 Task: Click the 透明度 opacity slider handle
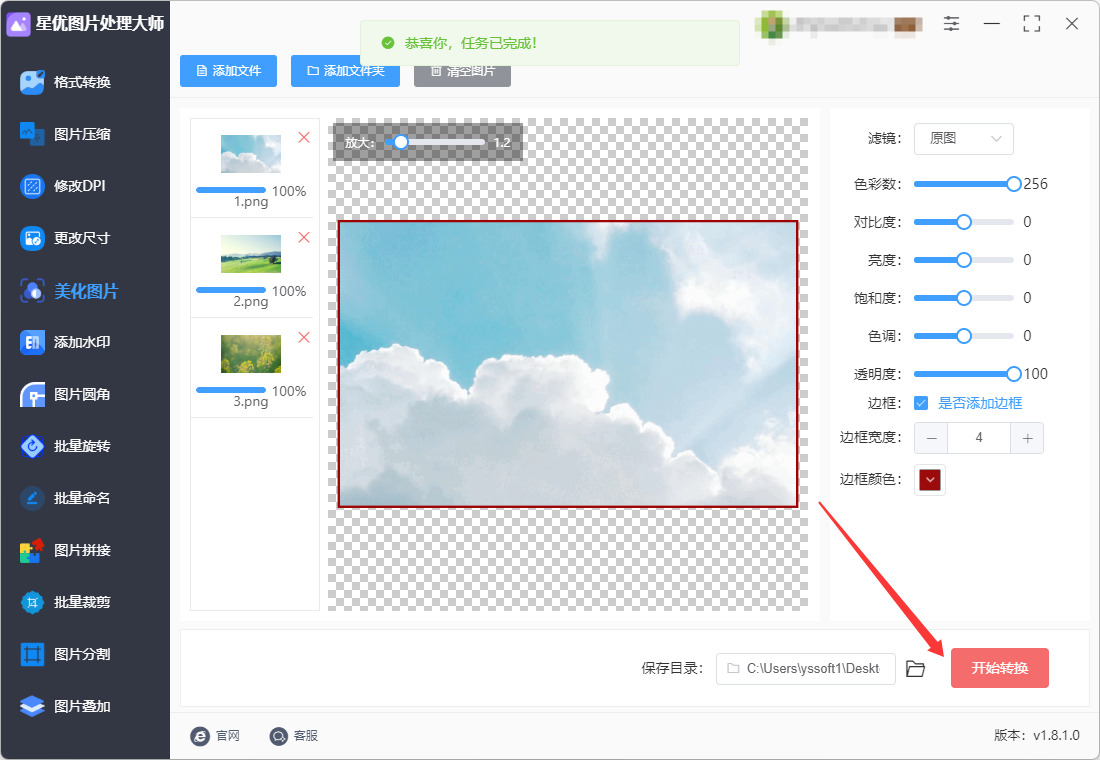coord(1014,374)
